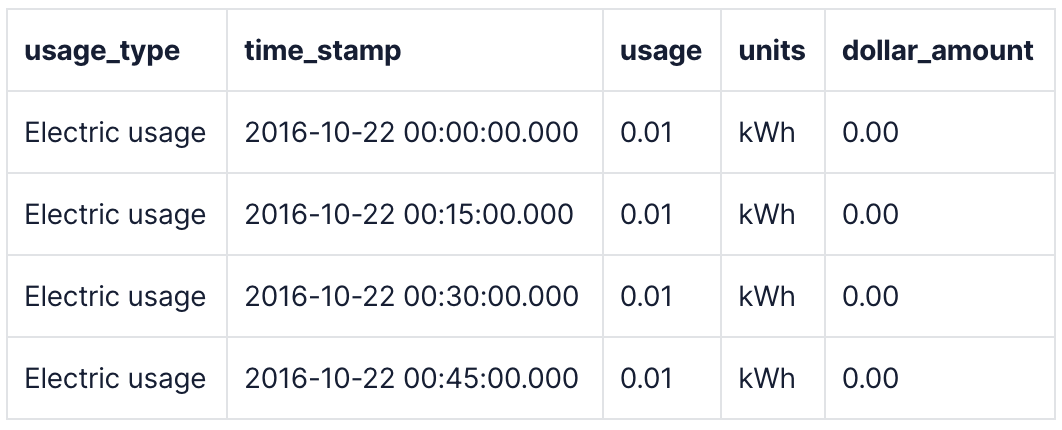The image size is (1062, 430).
Task: Click Electric usage in the 00:30:00 row
Action: pyautogui.click(x=115, y=296)
